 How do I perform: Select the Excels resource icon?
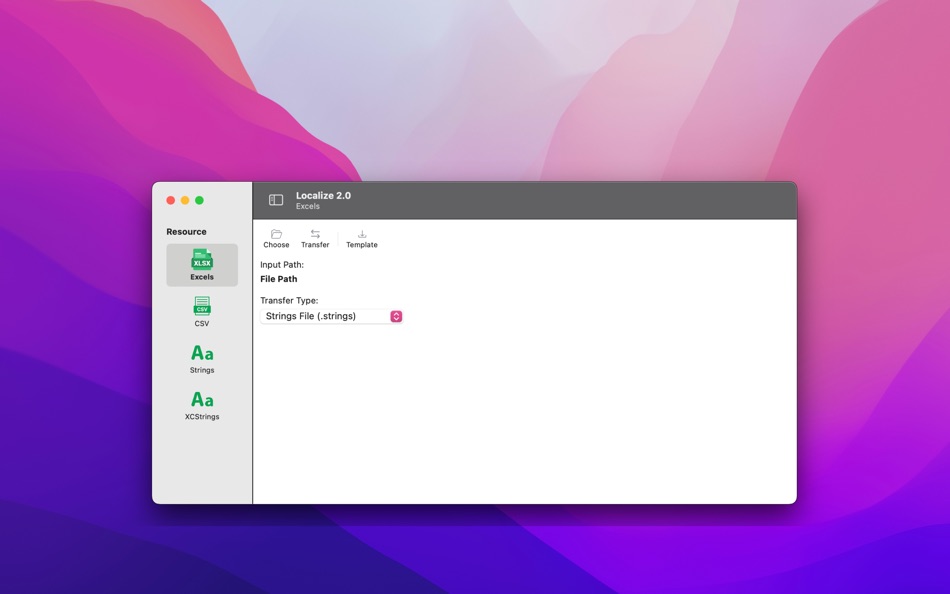click(x=201, y=261)
